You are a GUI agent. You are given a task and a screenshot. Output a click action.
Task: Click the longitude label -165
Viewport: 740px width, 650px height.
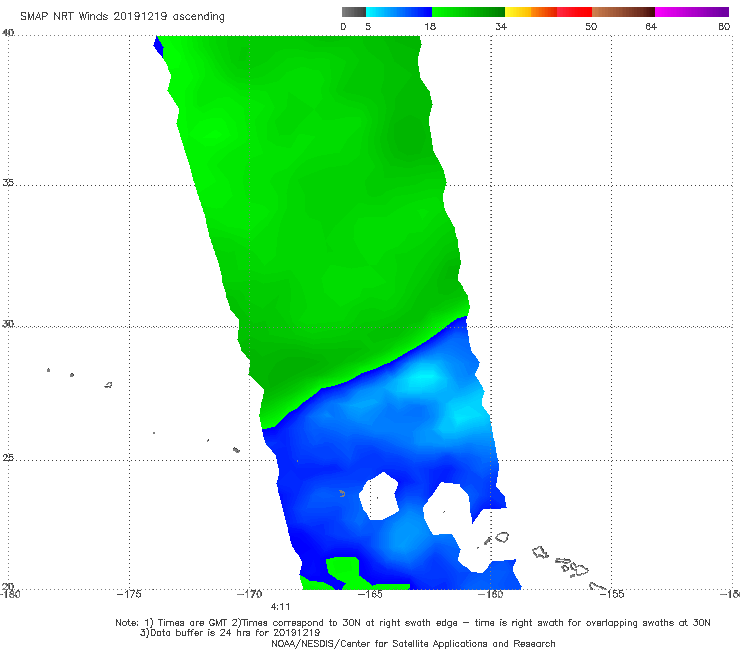[x=370, y=594]
